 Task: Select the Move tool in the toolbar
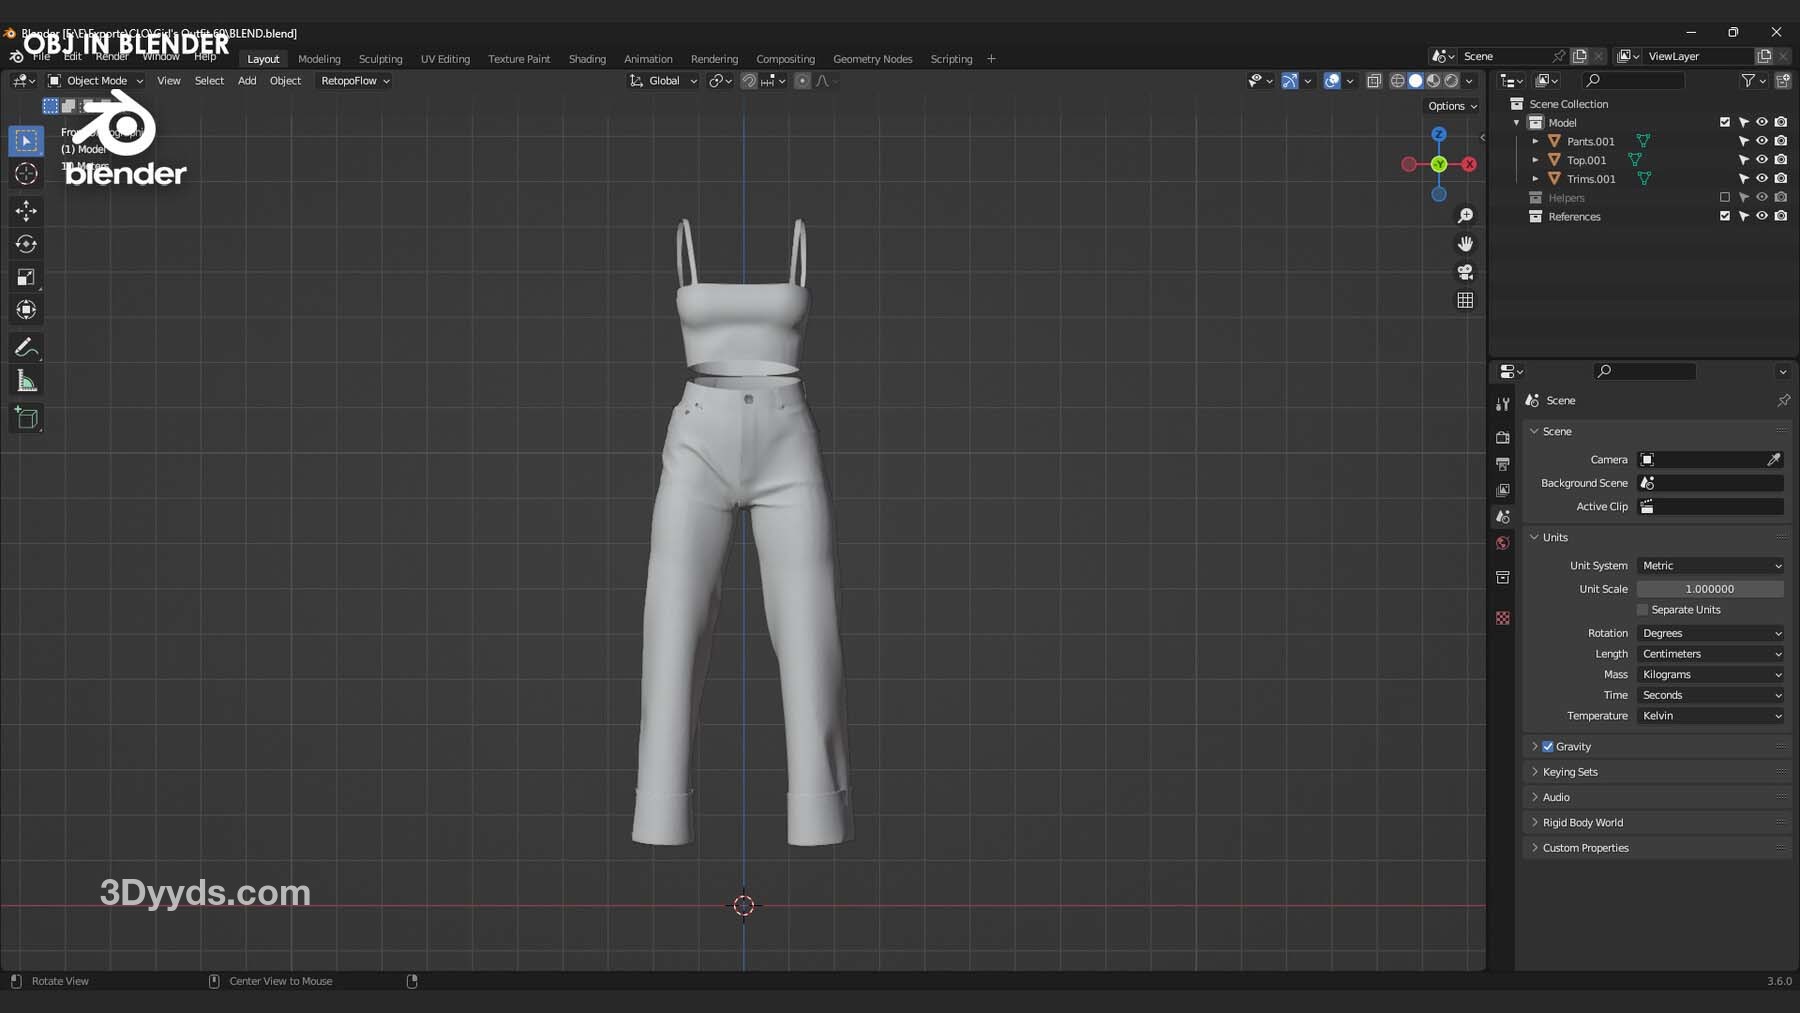pos(26,210)
